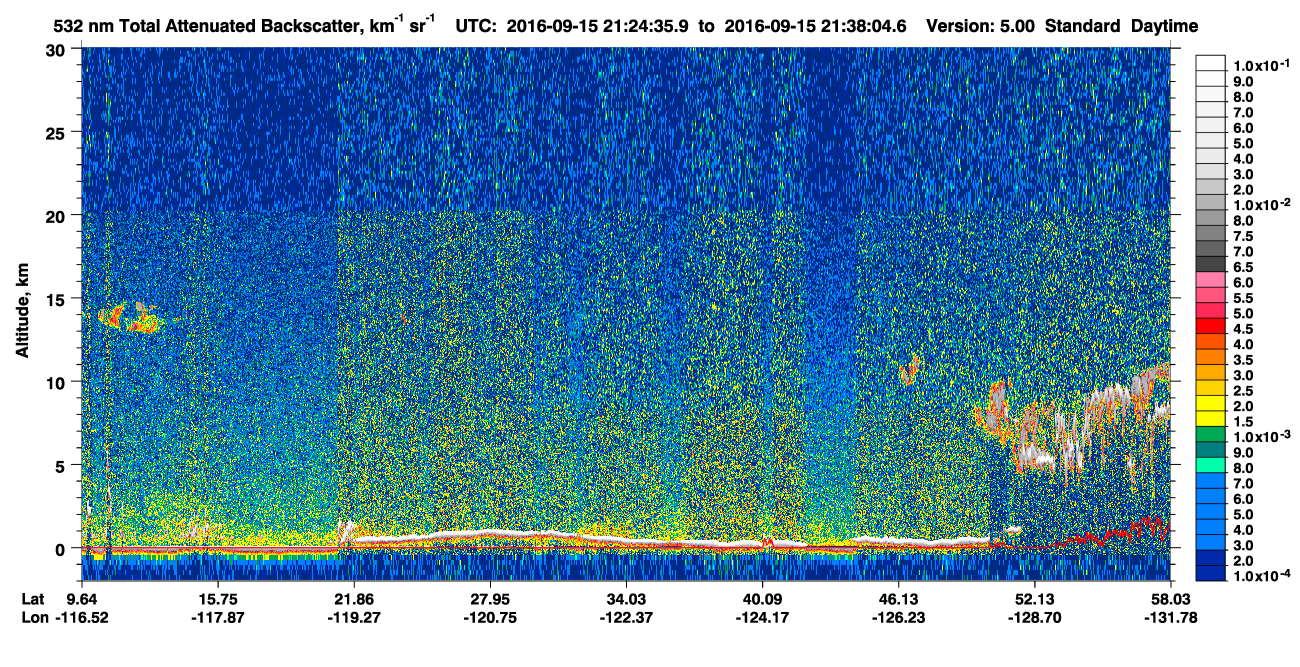The width and height of the screenshot is (1300, 667).
Task: Click the 'Lon' row label
Action: (x=34, y=617)
